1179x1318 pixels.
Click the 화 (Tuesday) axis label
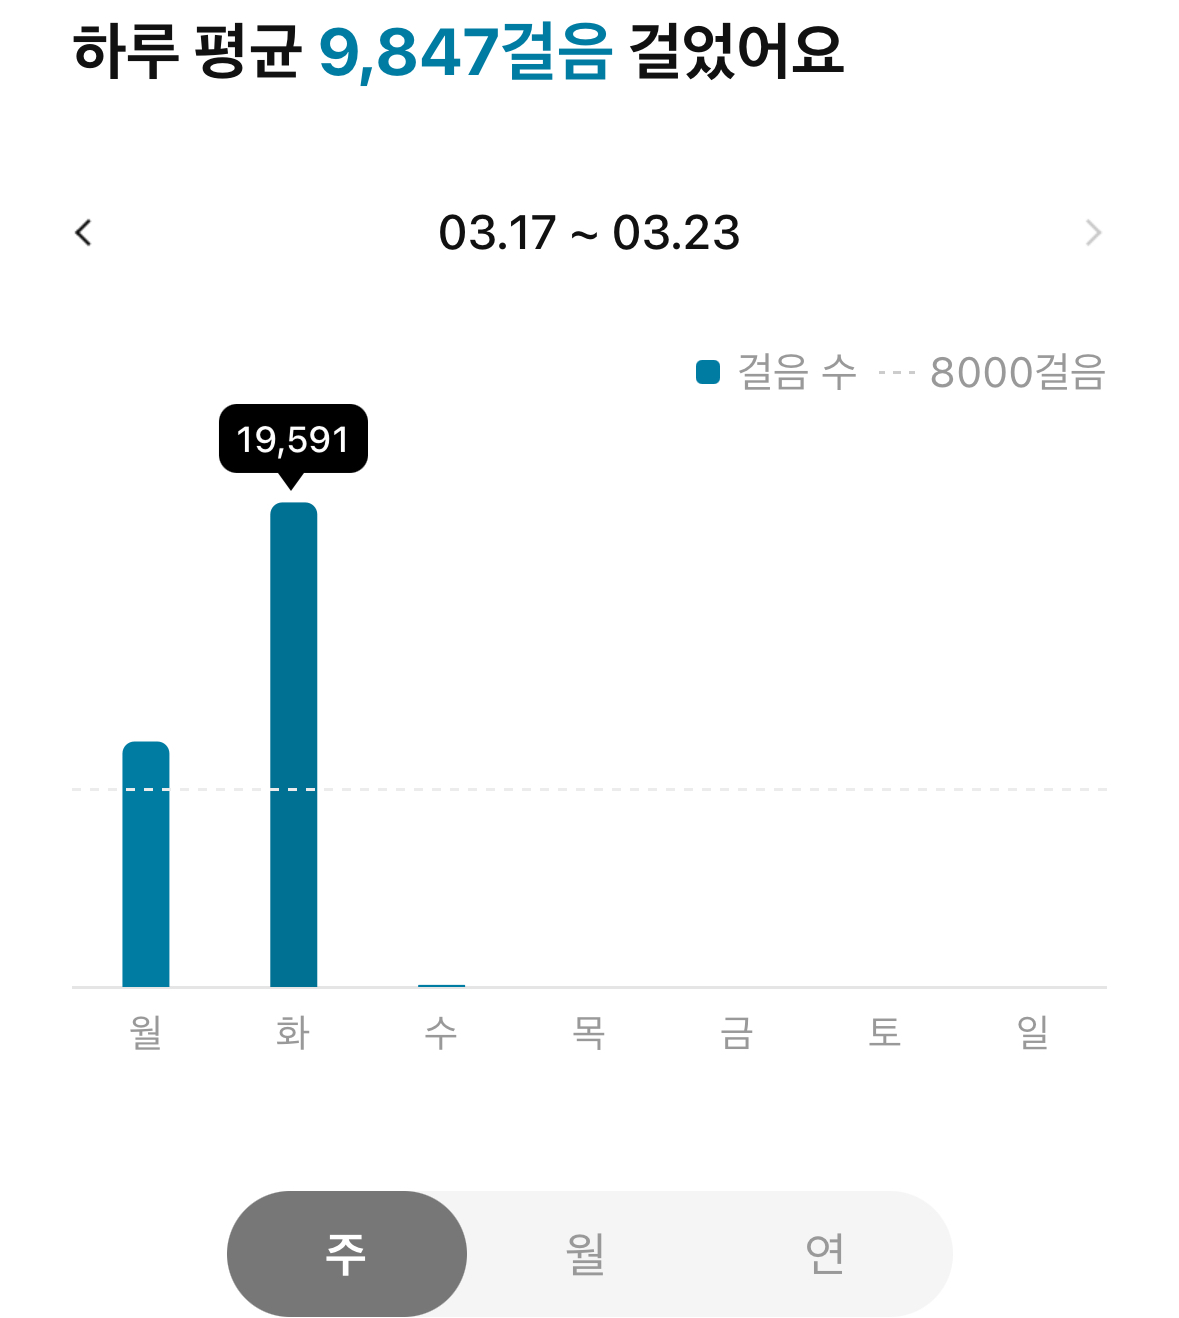point(294,1032)
